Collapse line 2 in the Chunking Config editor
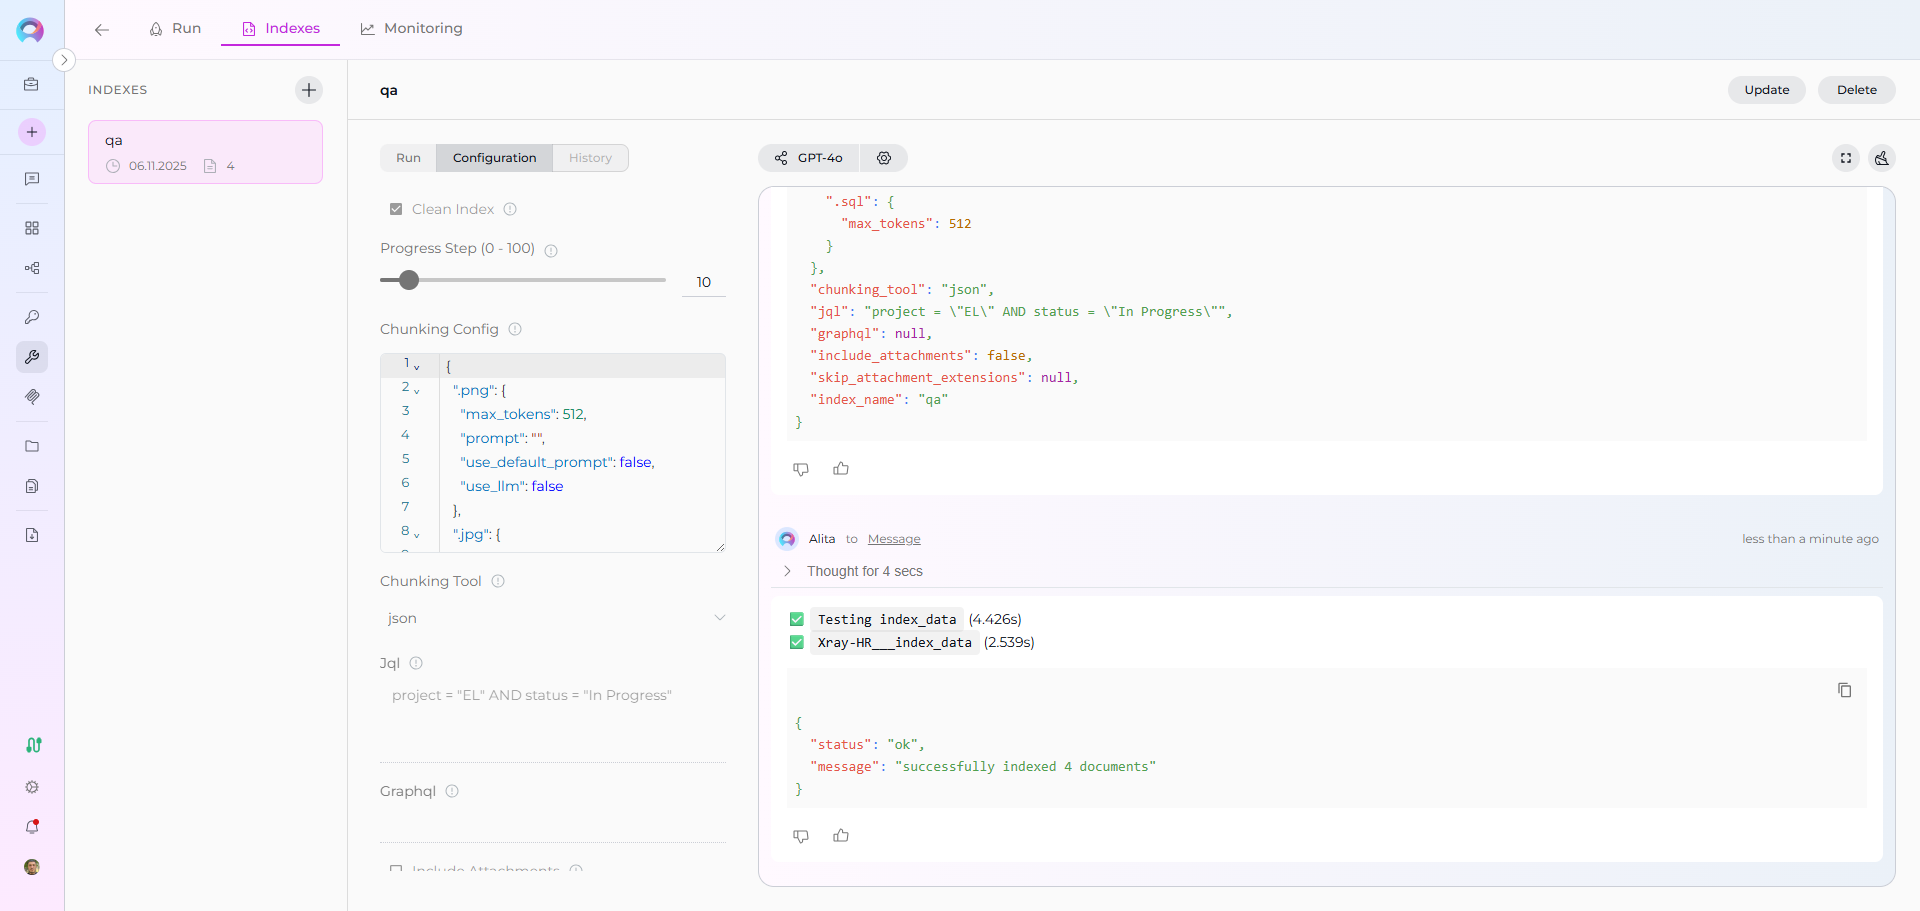This screenshot has height=911, width=1920. 417,390
